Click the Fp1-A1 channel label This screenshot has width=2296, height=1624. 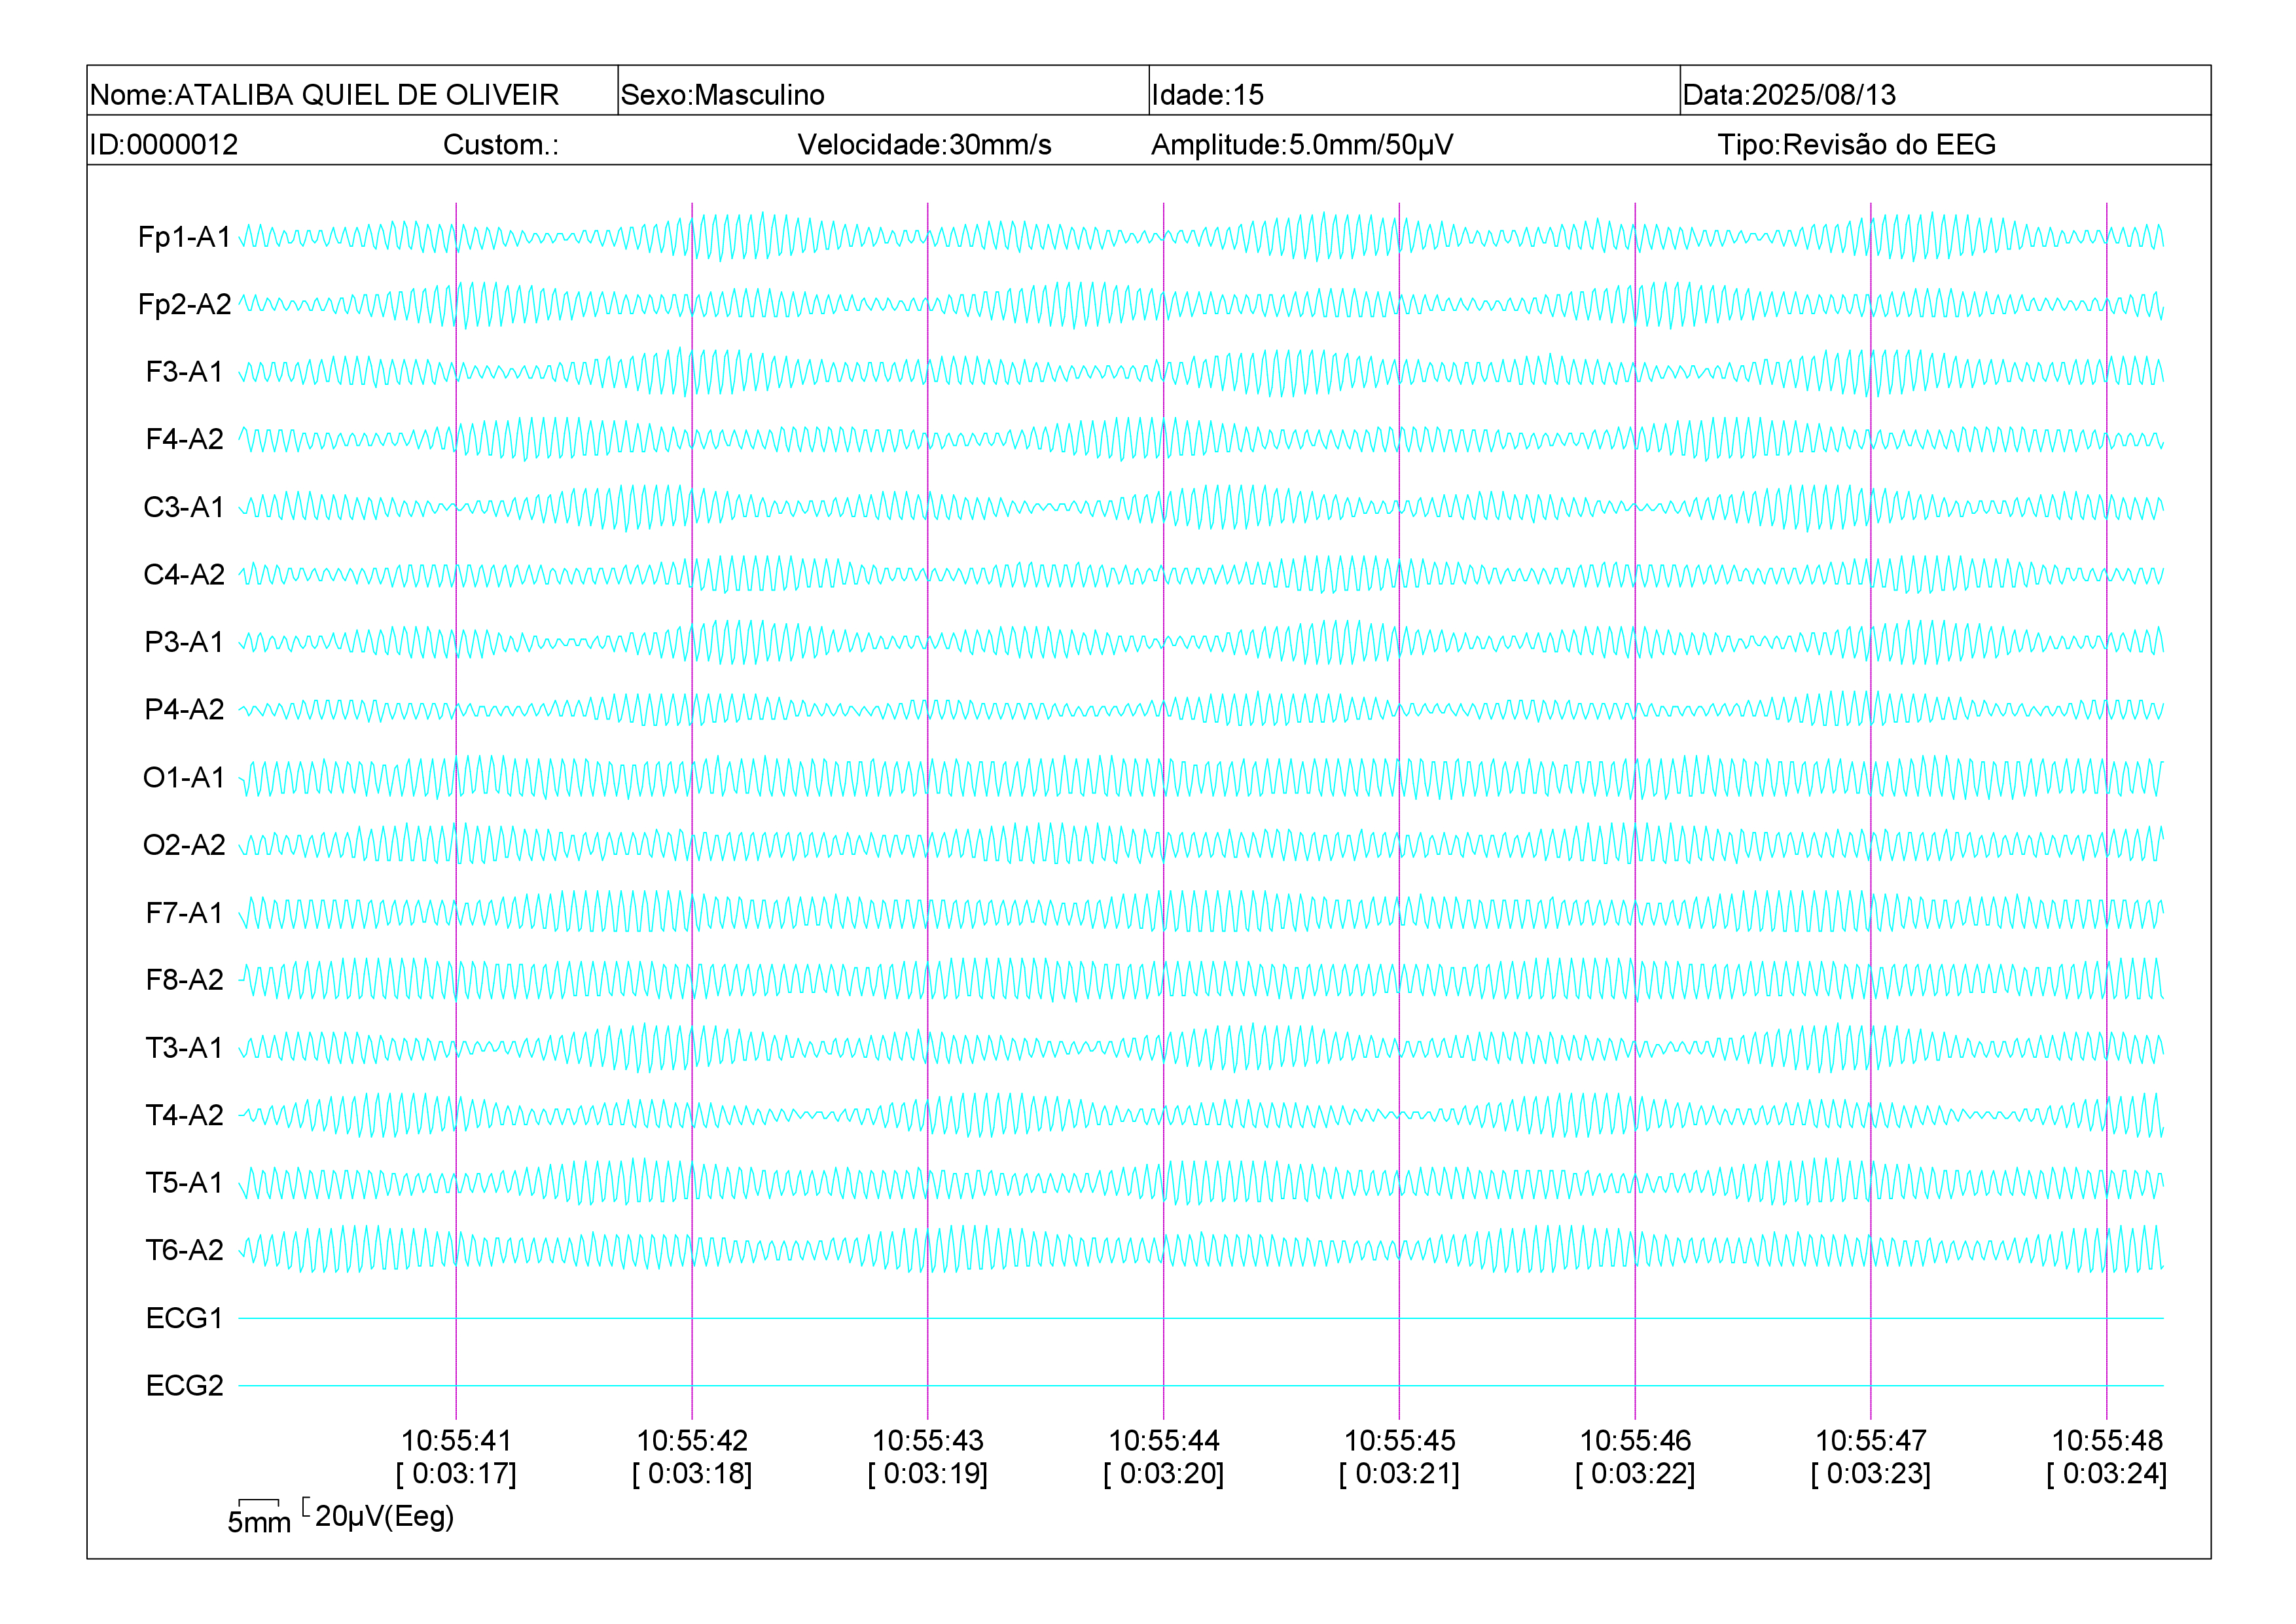185,237
